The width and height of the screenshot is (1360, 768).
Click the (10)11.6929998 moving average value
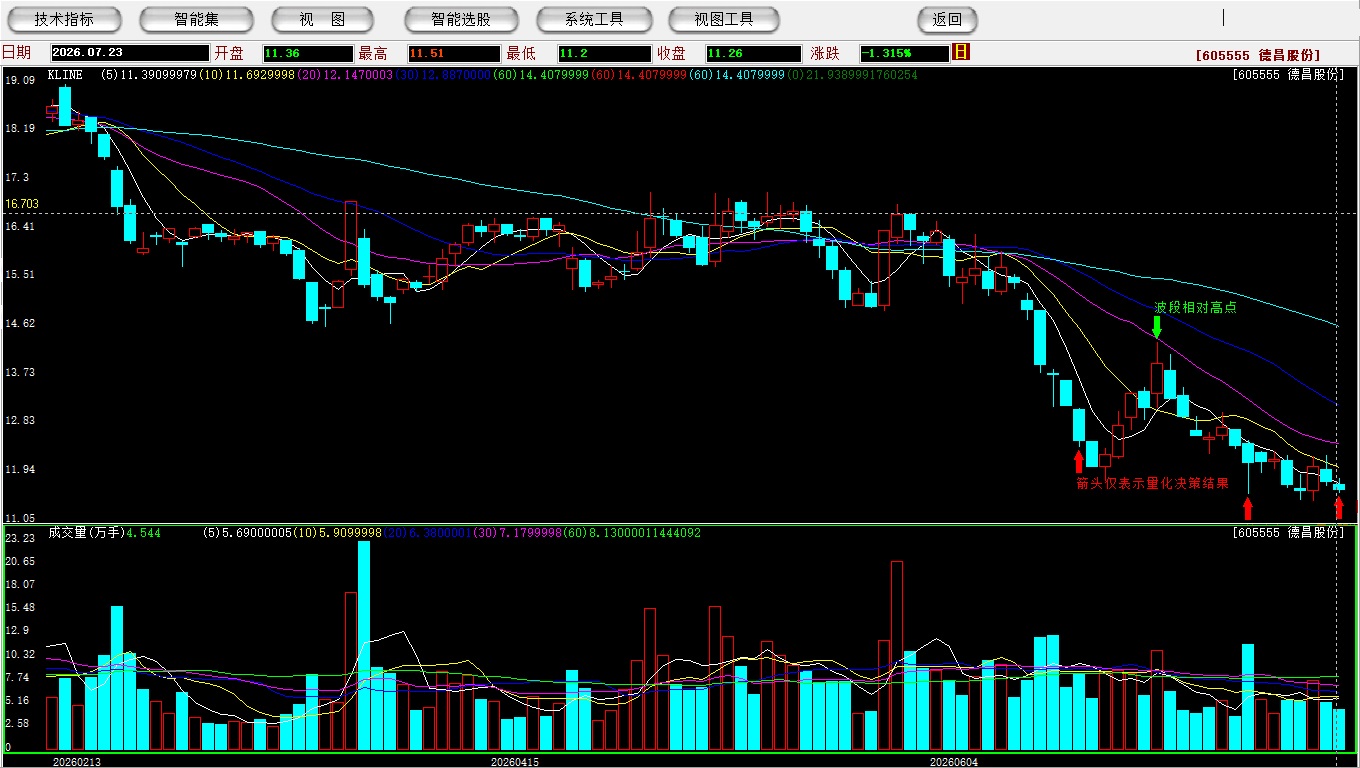coord(247,75)
